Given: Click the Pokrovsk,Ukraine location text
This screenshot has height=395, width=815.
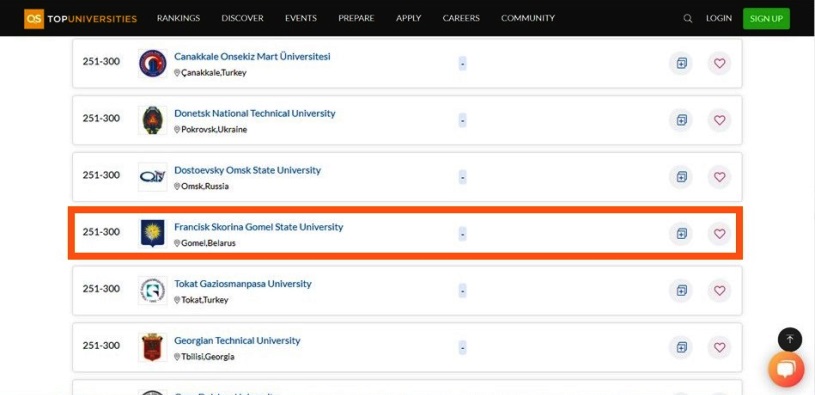Looking at the screenshot, I should tap(214, 129).
